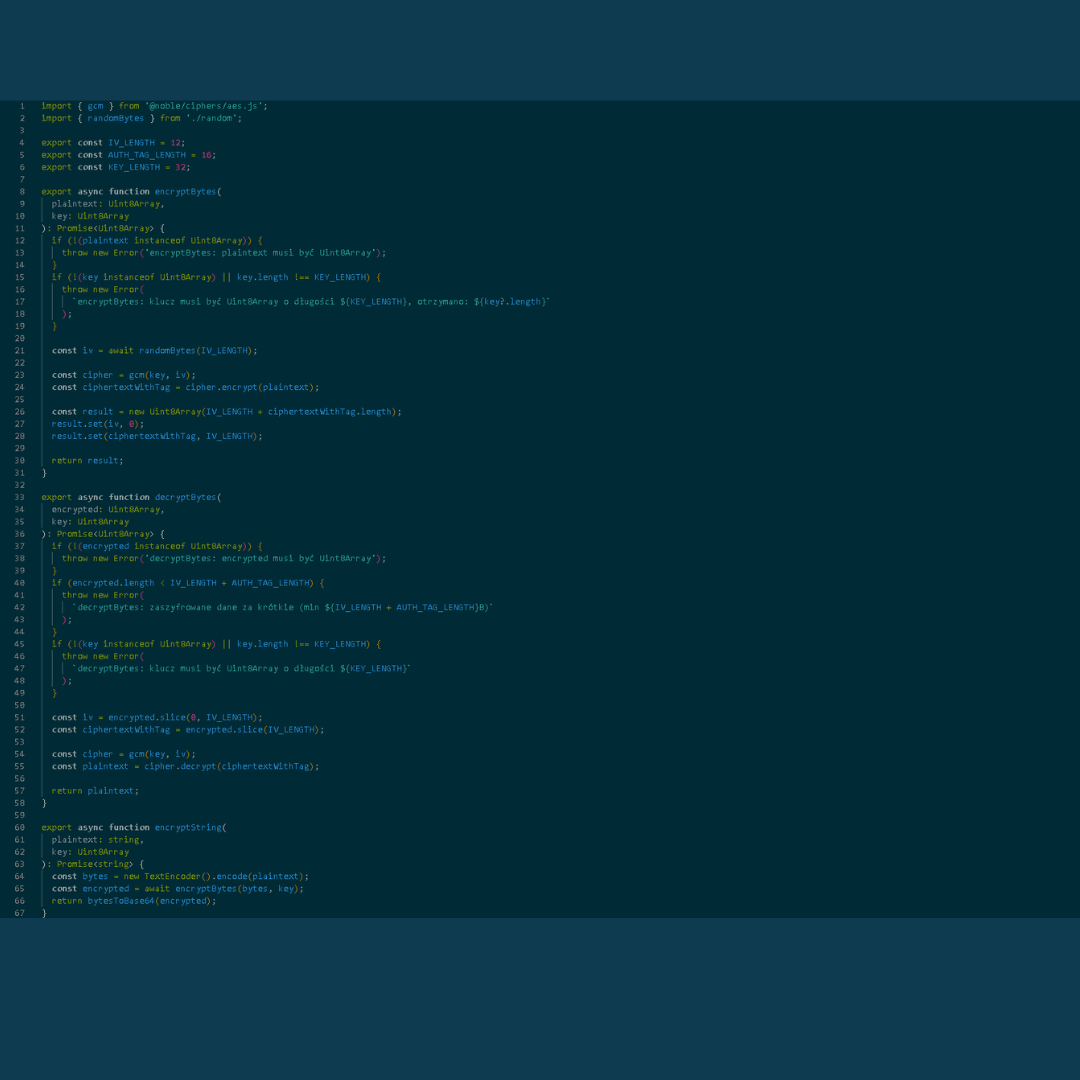Click encryptBytes function name on line 8
The height and width of the screenshot is (1080, 1080).
185,191
